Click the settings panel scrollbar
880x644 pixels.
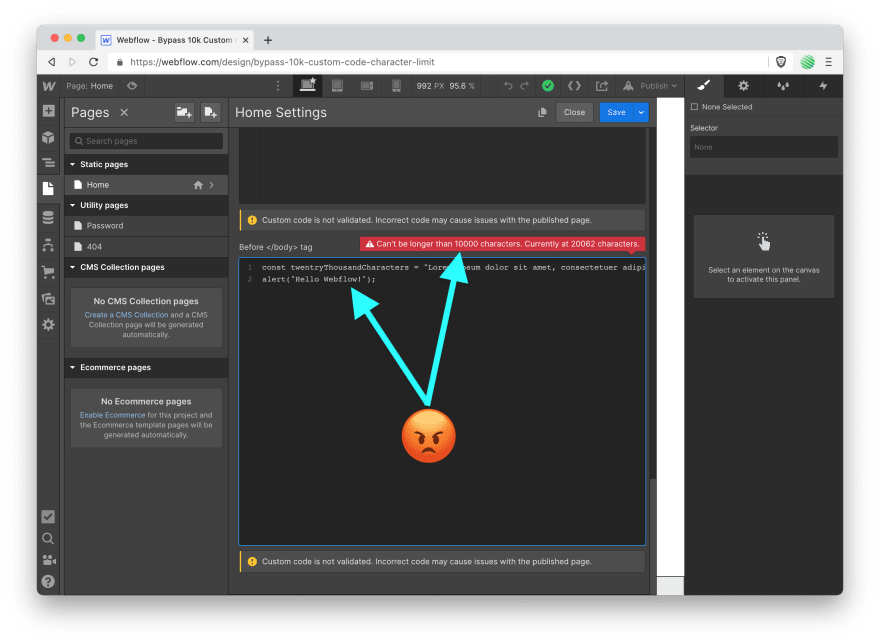coord(653,533)
